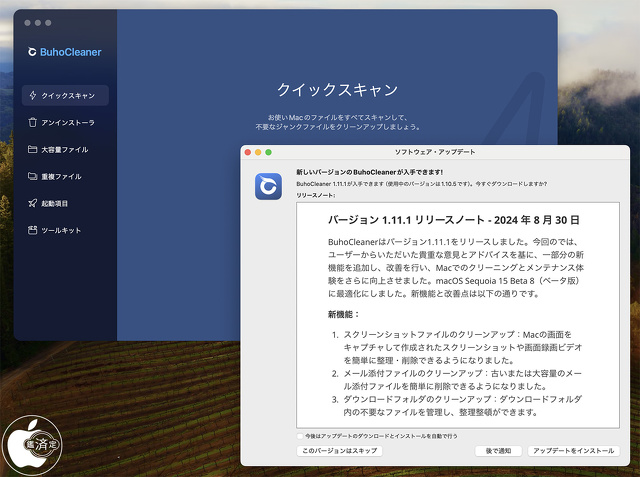This screenshot has height=477, width=640.
Task: Click the release notes heading バージョン 1.11.1
Action: click(453, 220)
